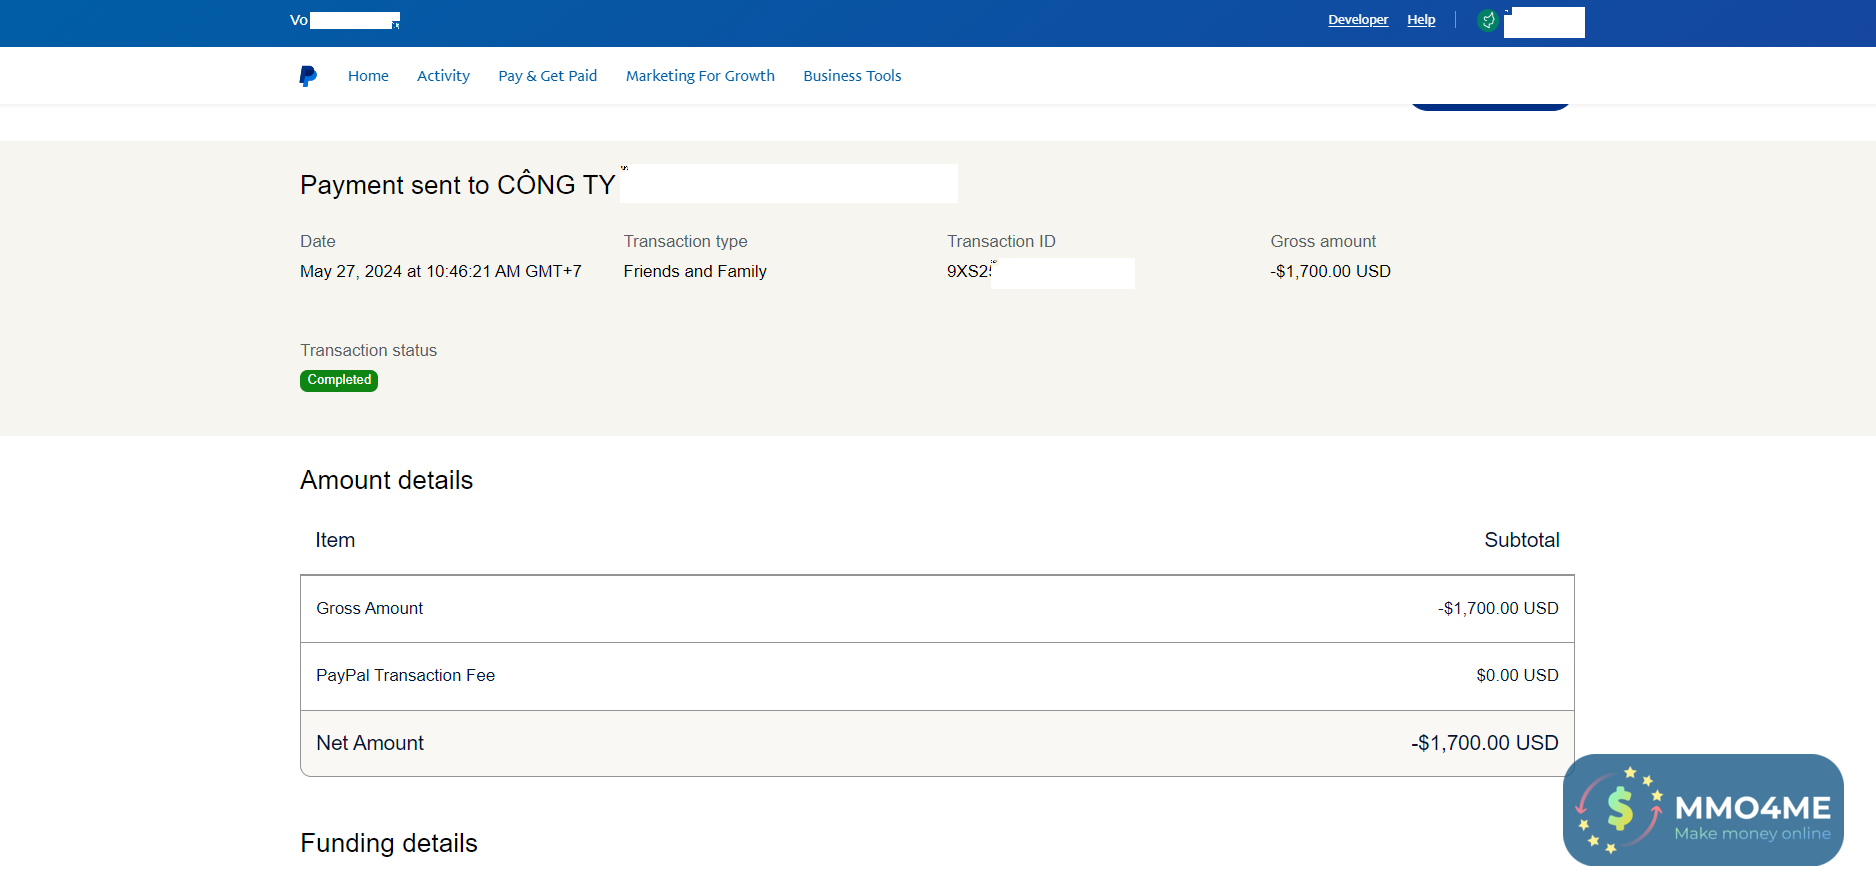Click the PayPal Transaction Fee row label
Viewport: 1876px width, 882px height.
click(x=406, y=675)
